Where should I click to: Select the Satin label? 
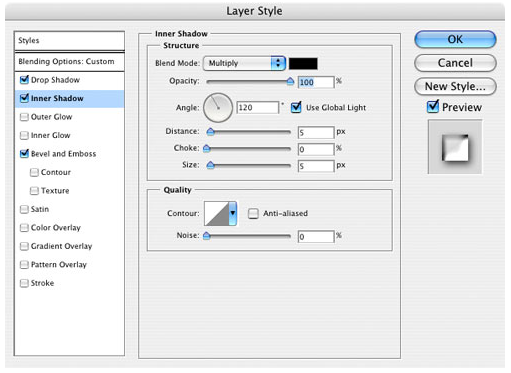pyautogui.click(x=40, y=209)
